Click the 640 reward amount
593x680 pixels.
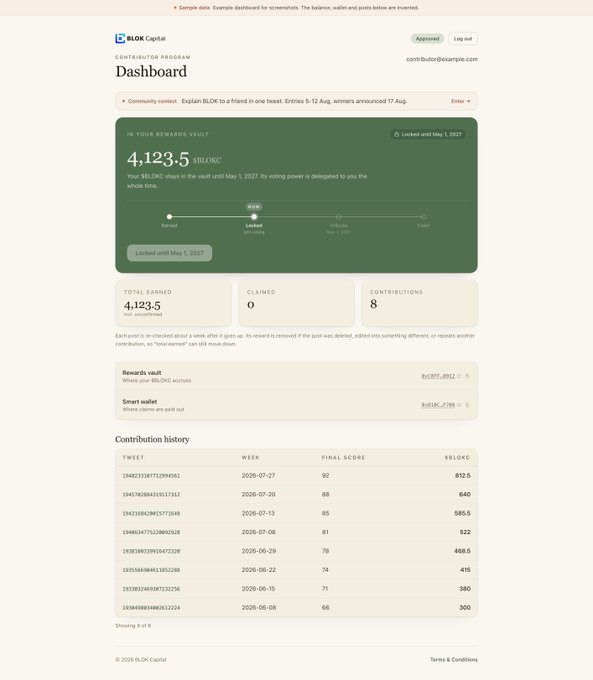(x=465, y=494)
